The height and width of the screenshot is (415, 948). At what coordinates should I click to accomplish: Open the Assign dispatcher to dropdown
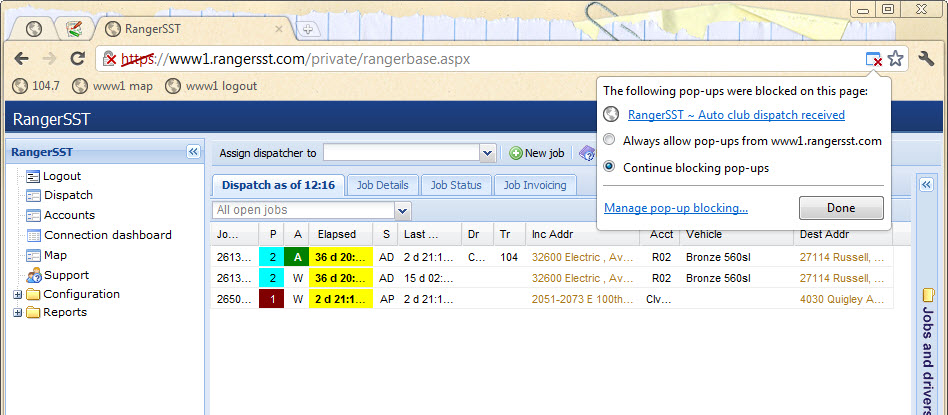click(x=487, y=153)
